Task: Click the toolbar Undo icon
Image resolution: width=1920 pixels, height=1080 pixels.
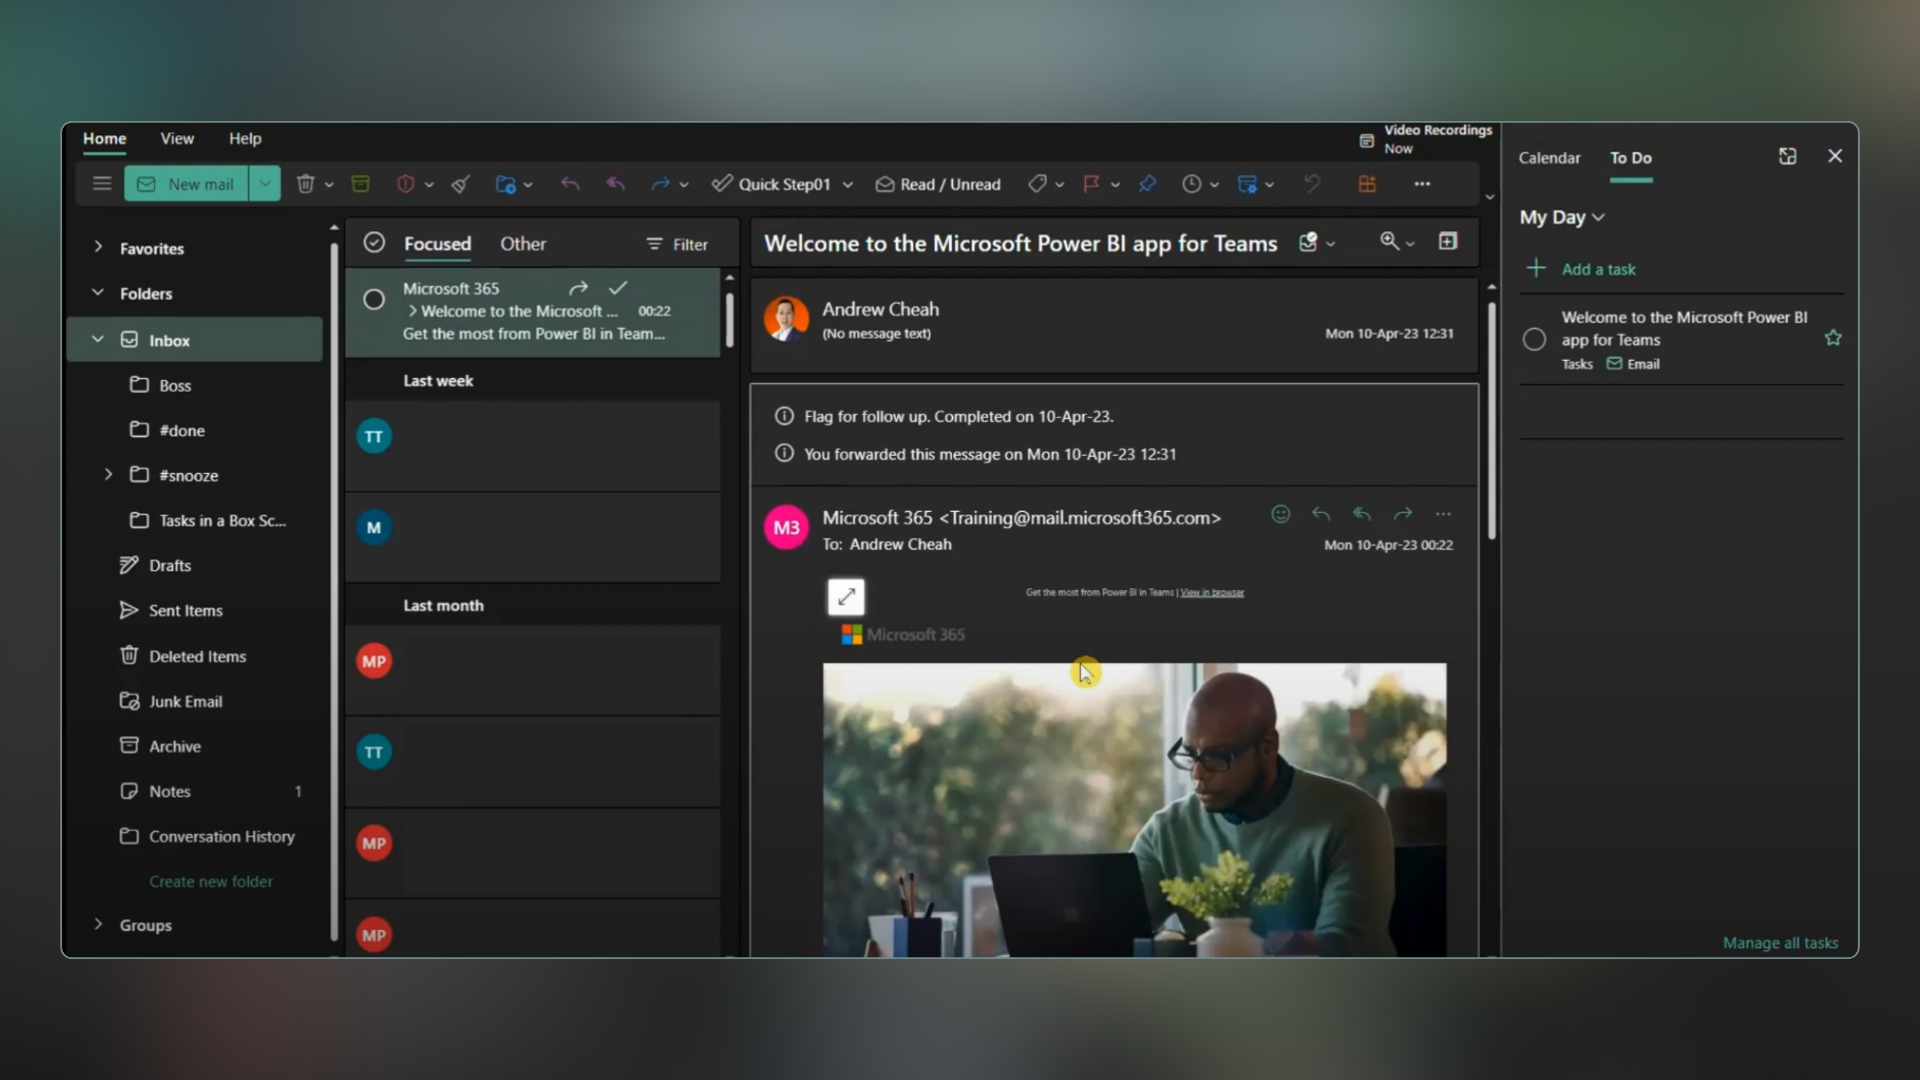Action: [x=1312, y=184]
